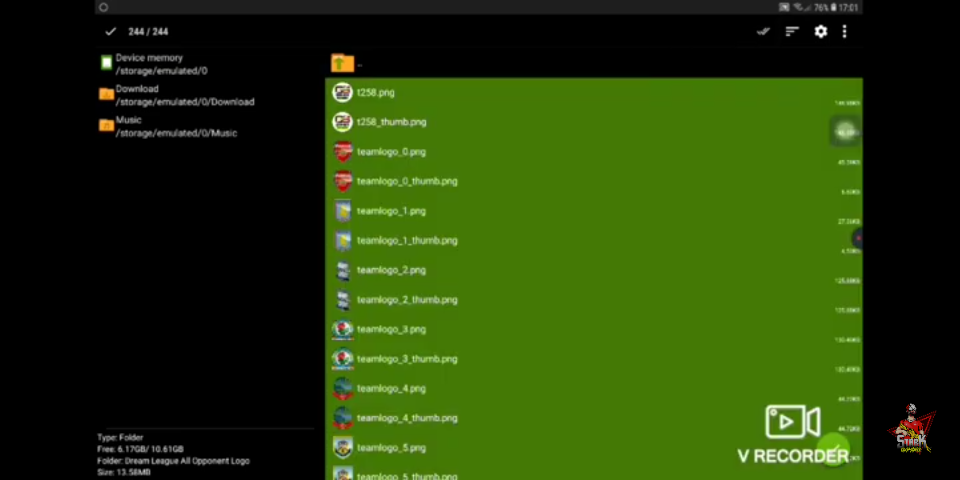Tap the teamlogo_4.png badge icon
The width and height of the screenshot is (960, 480).
[343, 388]
